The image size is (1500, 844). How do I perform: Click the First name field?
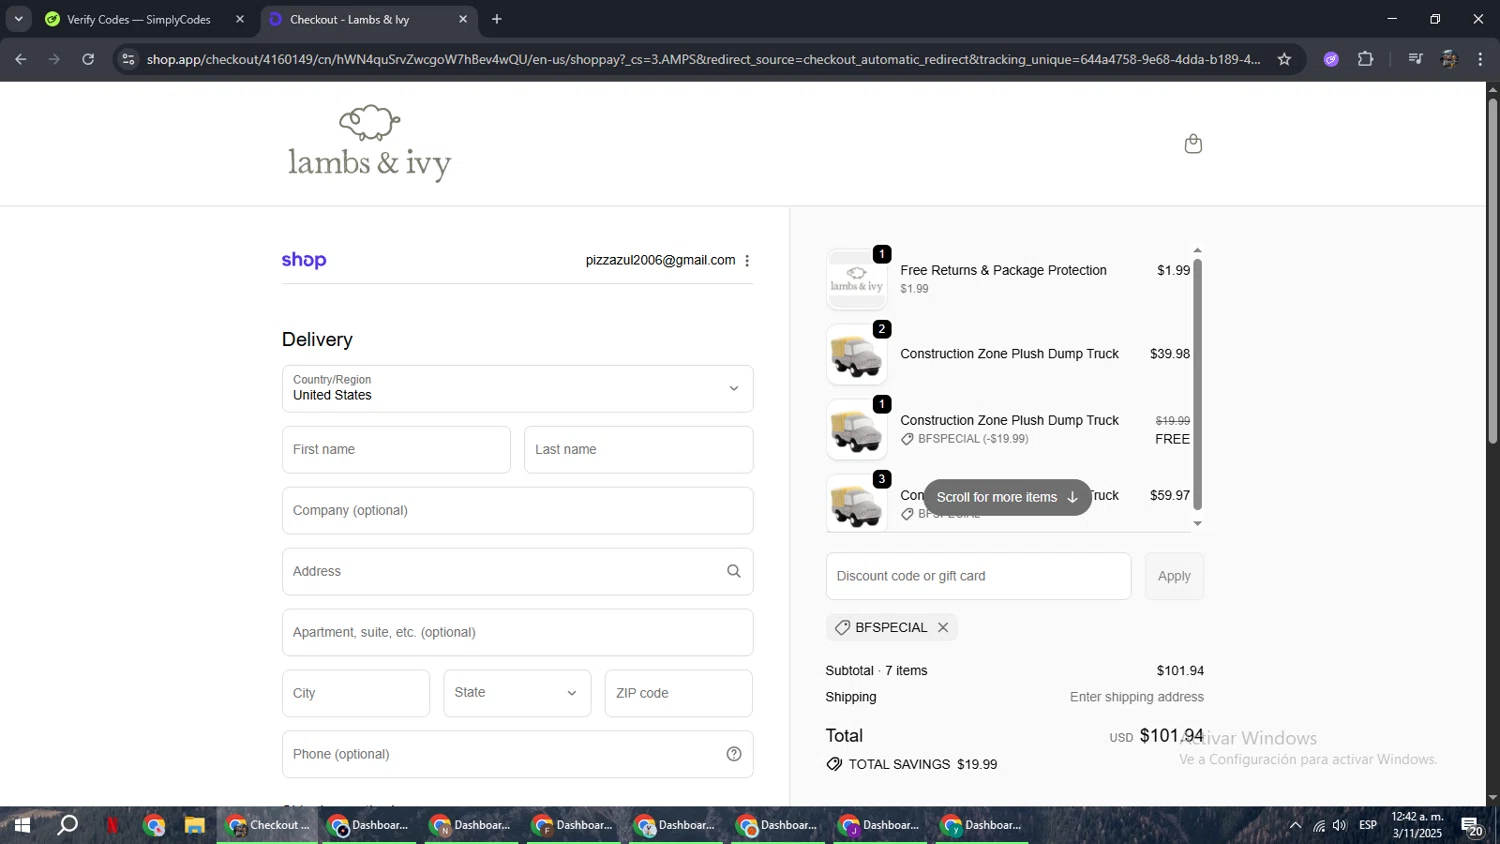[396, 450]
